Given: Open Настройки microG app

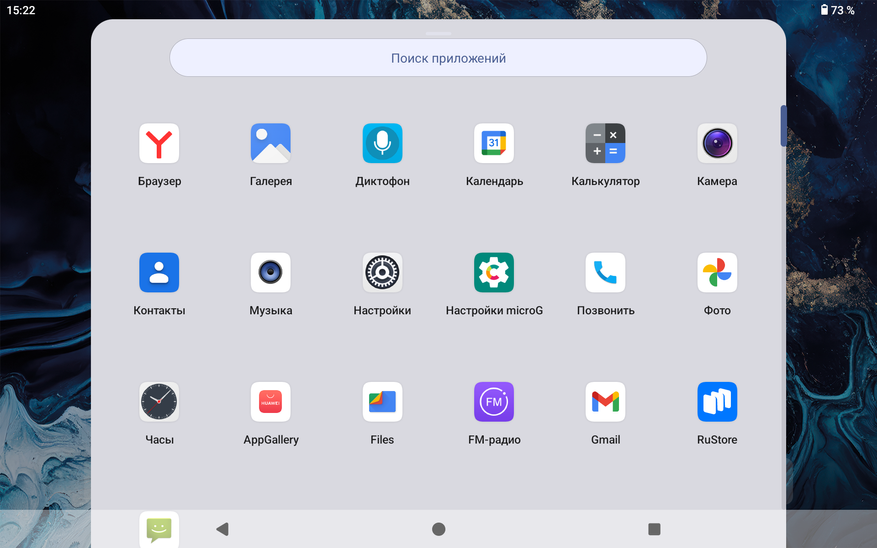Looking at the screenshot, I should (x=494, y=273).
